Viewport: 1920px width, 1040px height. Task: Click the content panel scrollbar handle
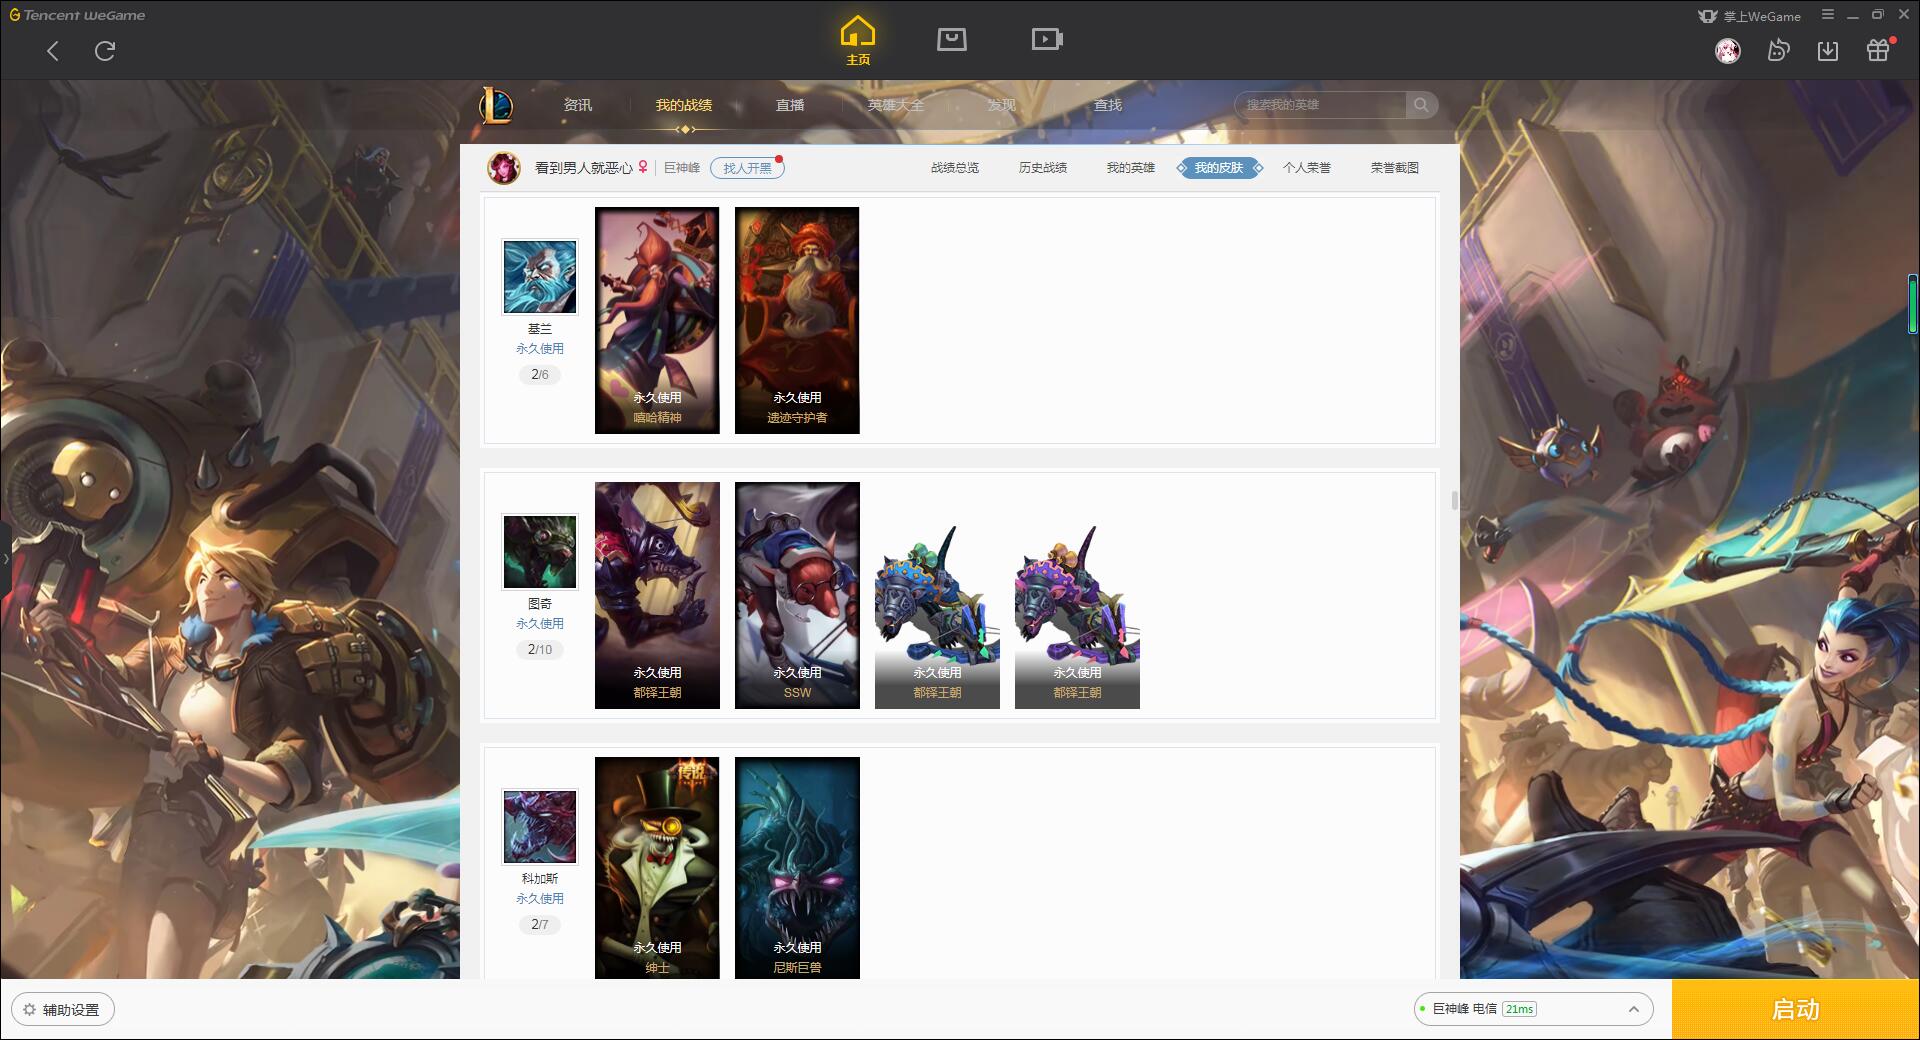1455,500
